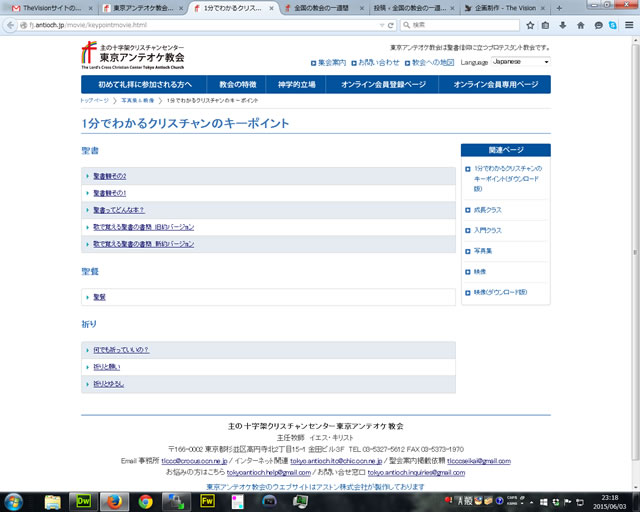
Task: Open the Firefox hamburger menu
Action: (628, 24)
